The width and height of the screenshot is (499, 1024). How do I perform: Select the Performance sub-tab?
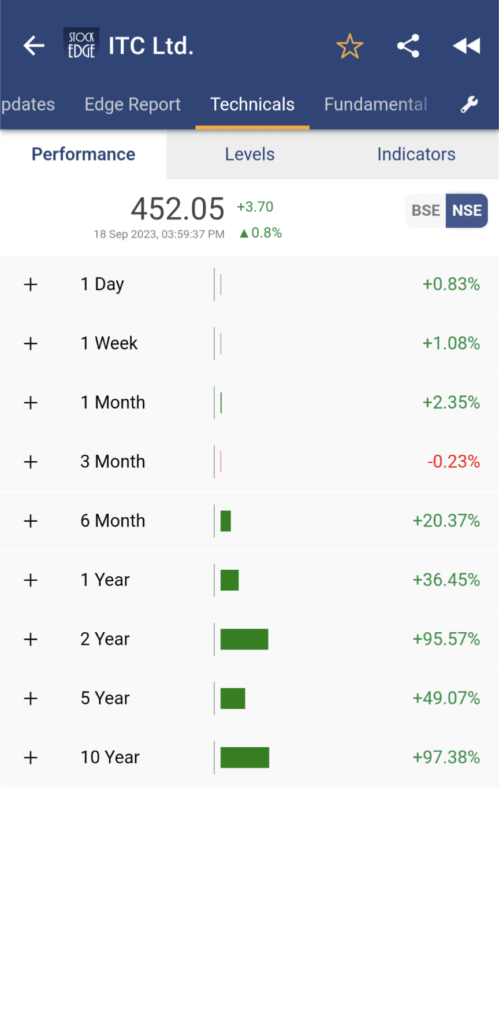tap(84, 155)
